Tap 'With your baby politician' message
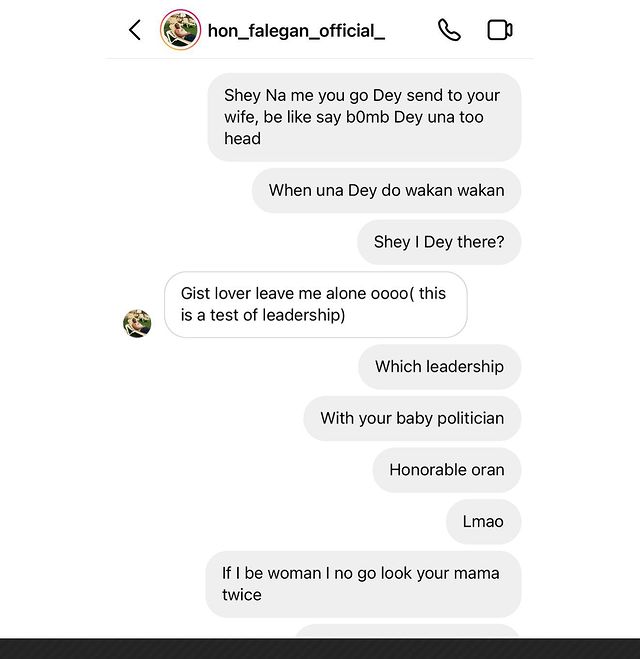Viewport: 640px width, 659px height. [412, 418]
